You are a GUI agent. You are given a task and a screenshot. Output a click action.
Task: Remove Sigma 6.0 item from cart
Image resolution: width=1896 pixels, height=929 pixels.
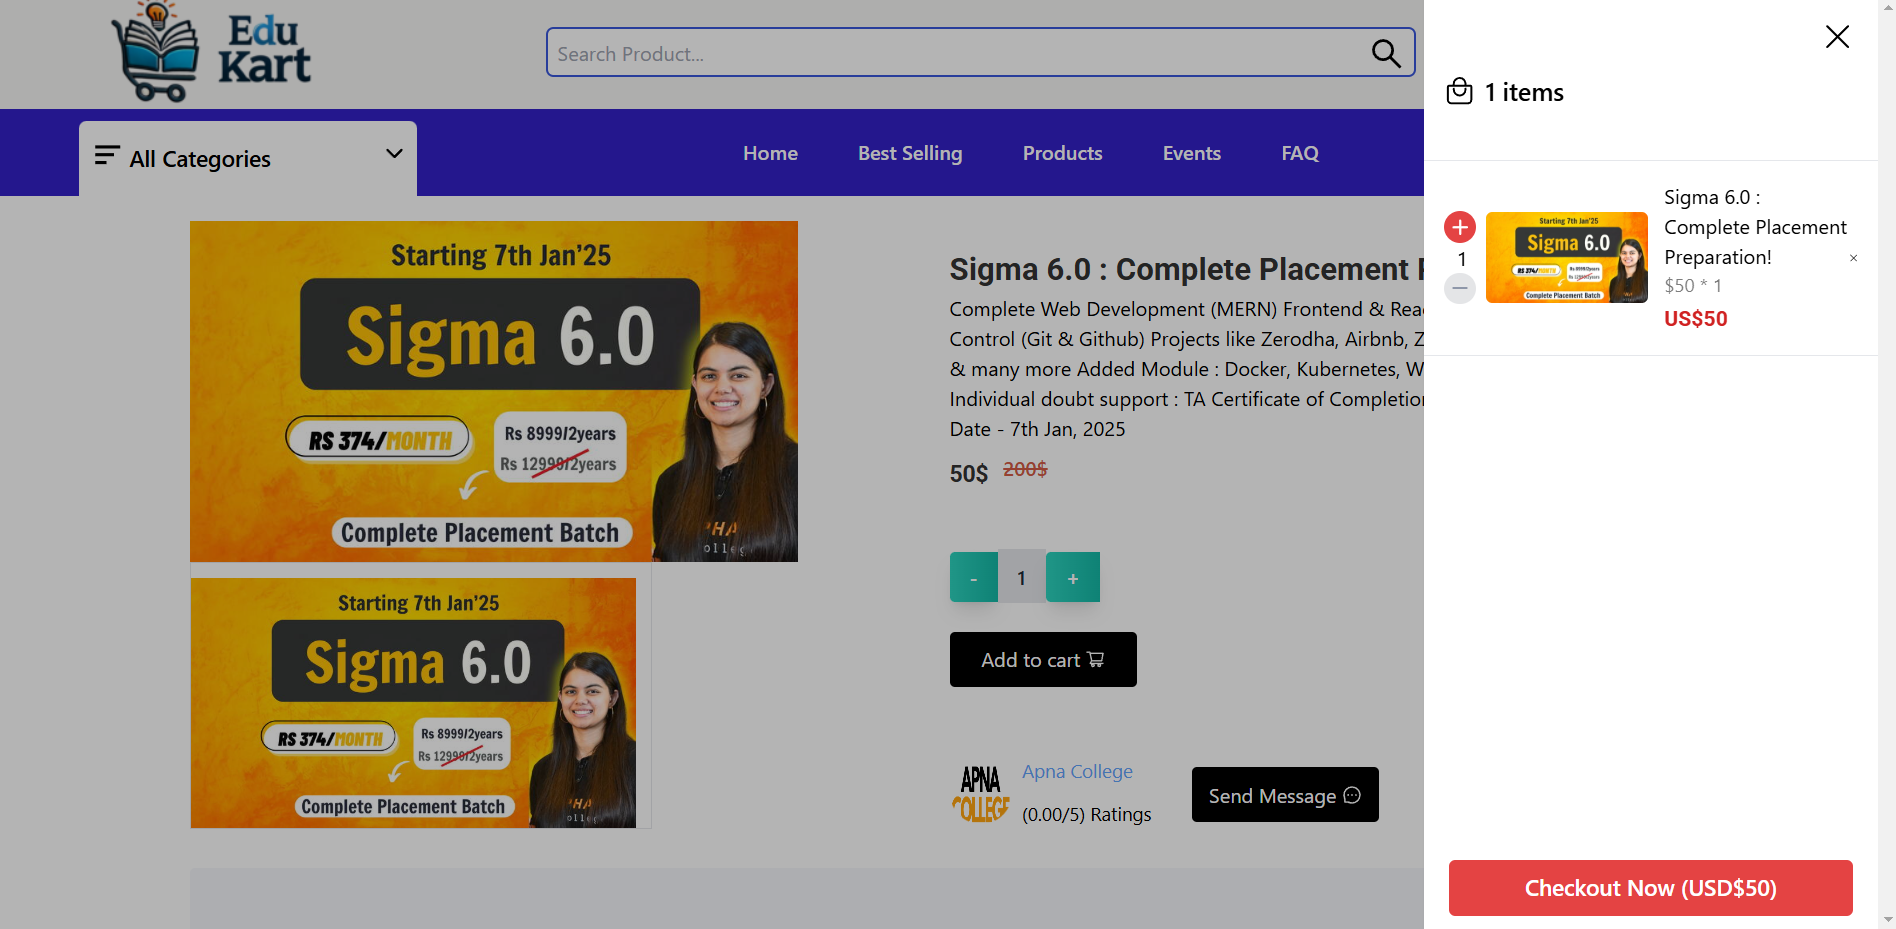[x=1853, y=258]
